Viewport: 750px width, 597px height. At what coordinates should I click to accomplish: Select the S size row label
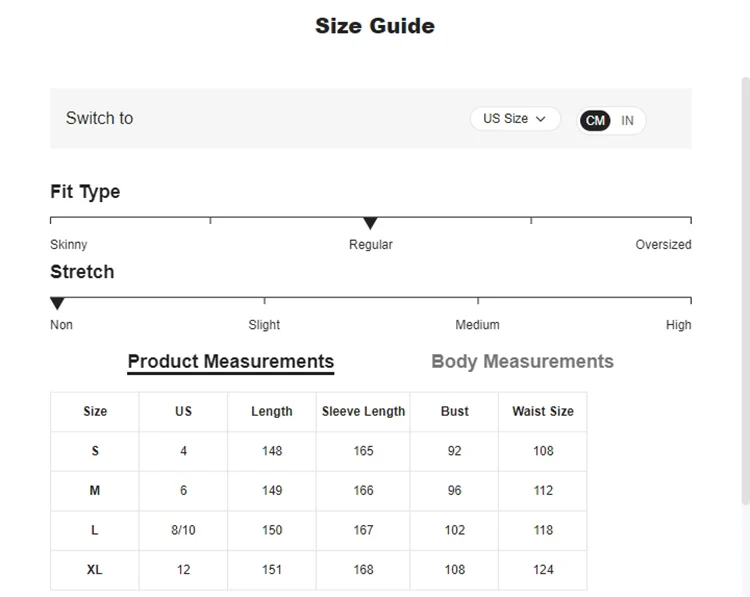[x=95, y=451]
